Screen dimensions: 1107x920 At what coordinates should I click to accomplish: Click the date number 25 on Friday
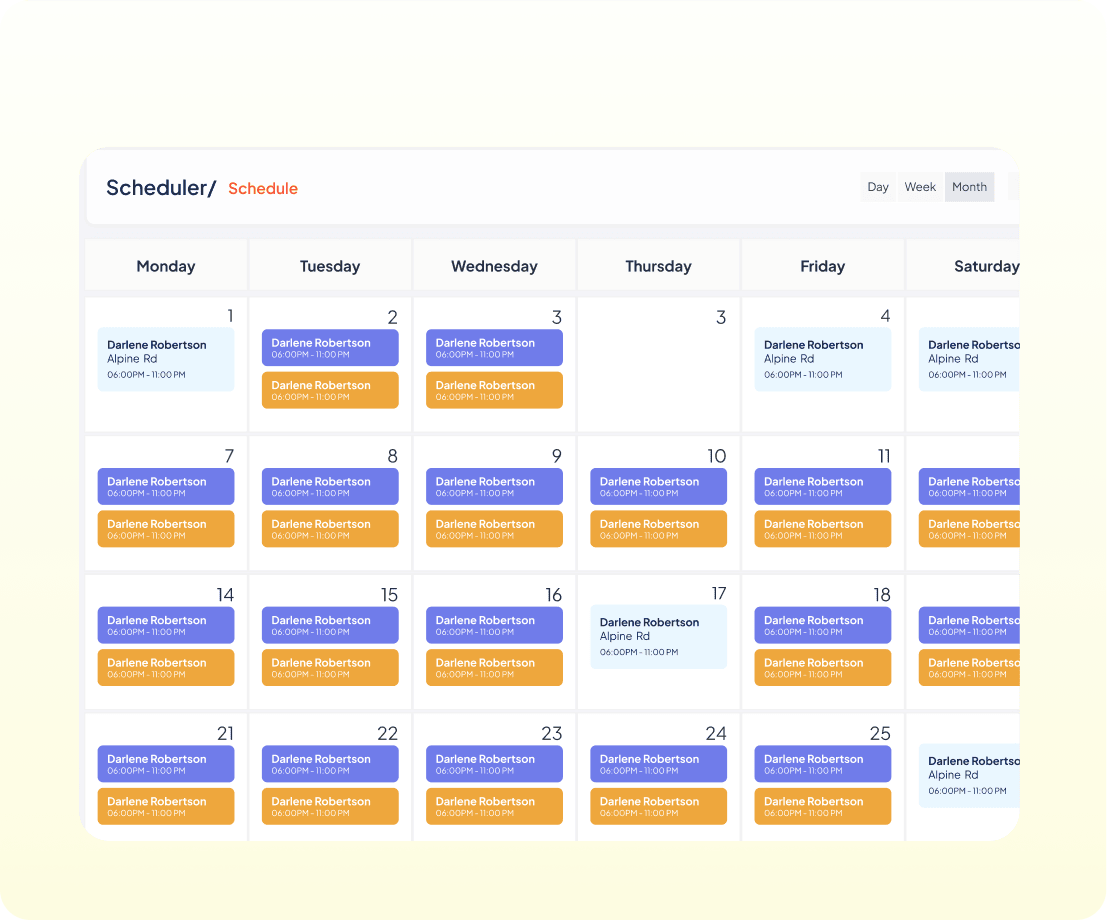pos(880,734)
